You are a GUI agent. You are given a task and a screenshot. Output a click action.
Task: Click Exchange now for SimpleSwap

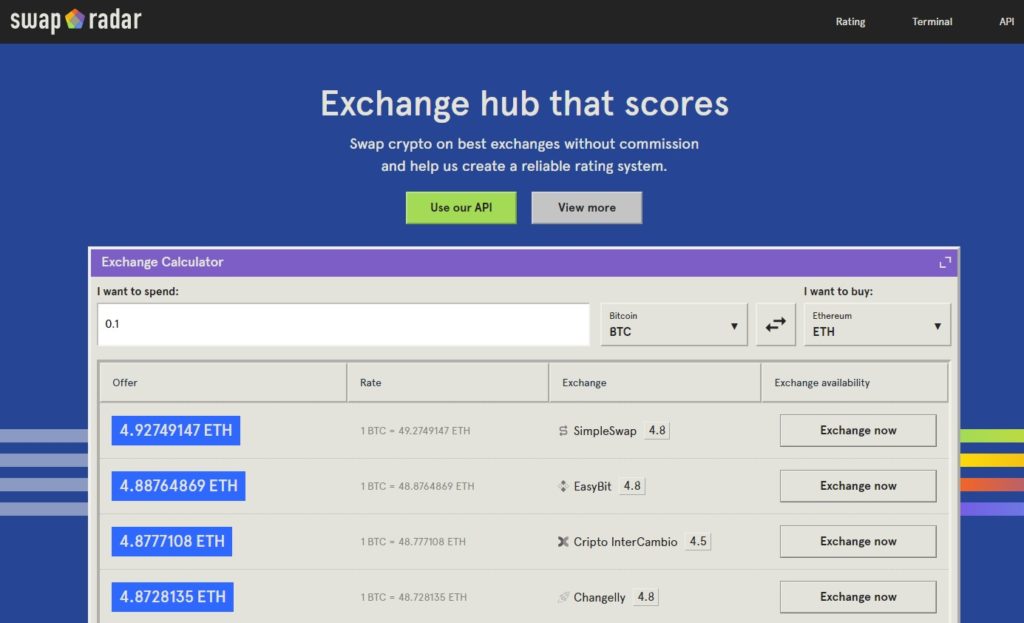tap(858, 430)
